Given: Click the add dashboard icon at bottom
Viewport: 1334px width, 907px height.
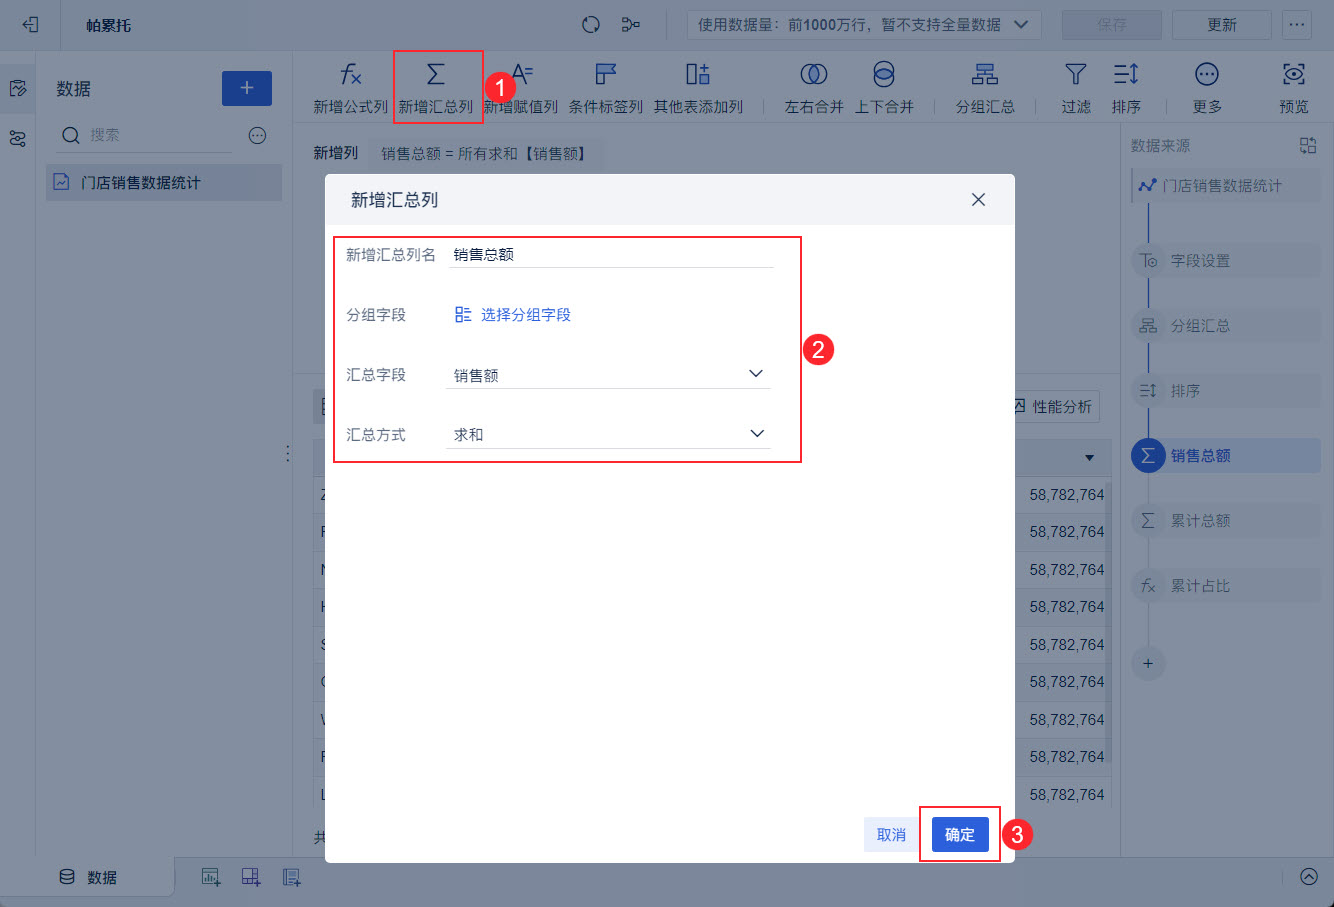Looking at the screenshot, I should click(x=251, y=877).
